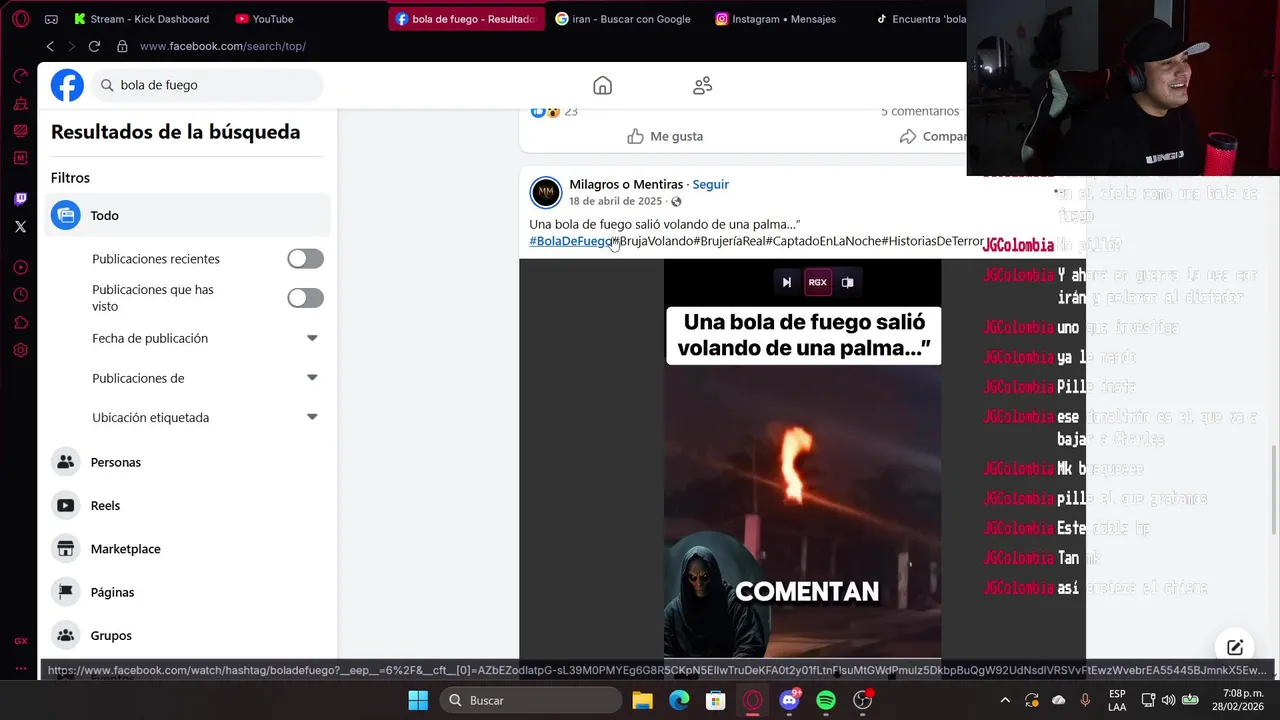The height and width of the screenshot is (720, 1280).
Task: Open the #BolaDeFuego hashtag link
Action: click(570, 241)
